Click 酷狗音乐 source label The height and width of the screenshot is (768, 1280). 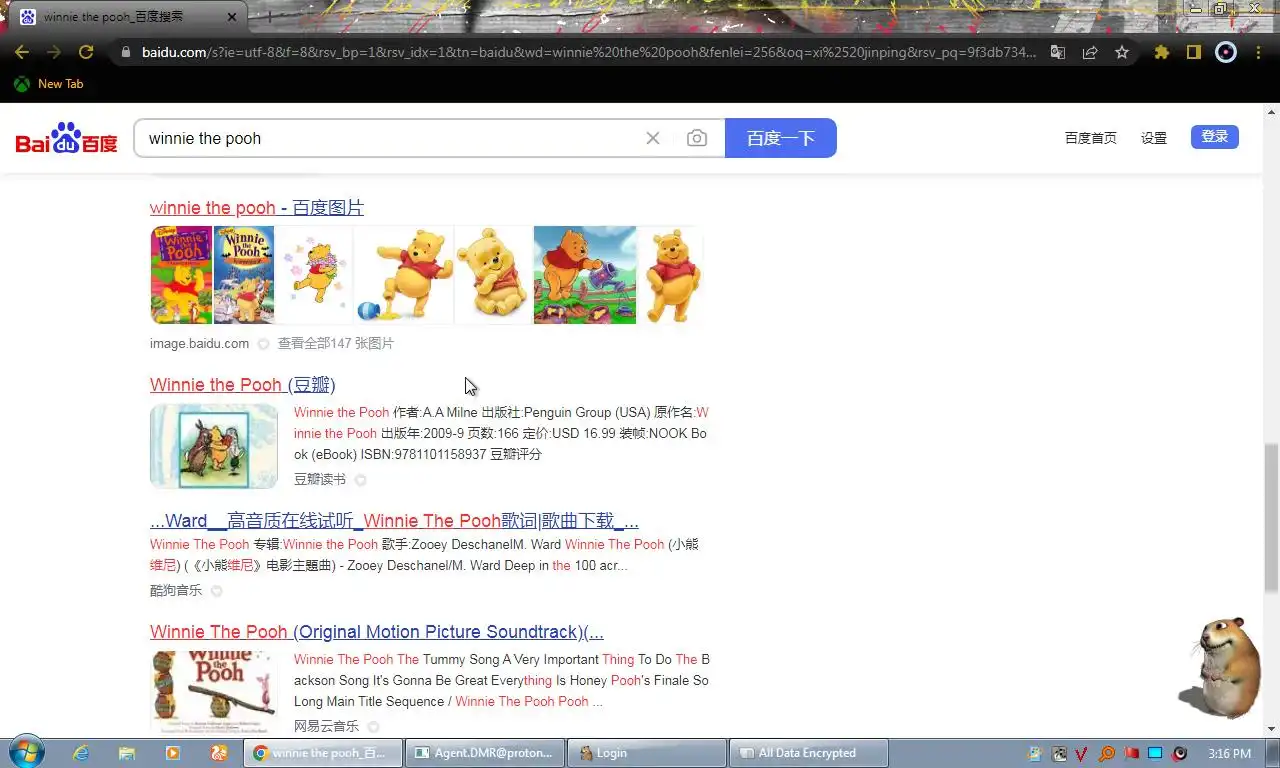[176, 590]
